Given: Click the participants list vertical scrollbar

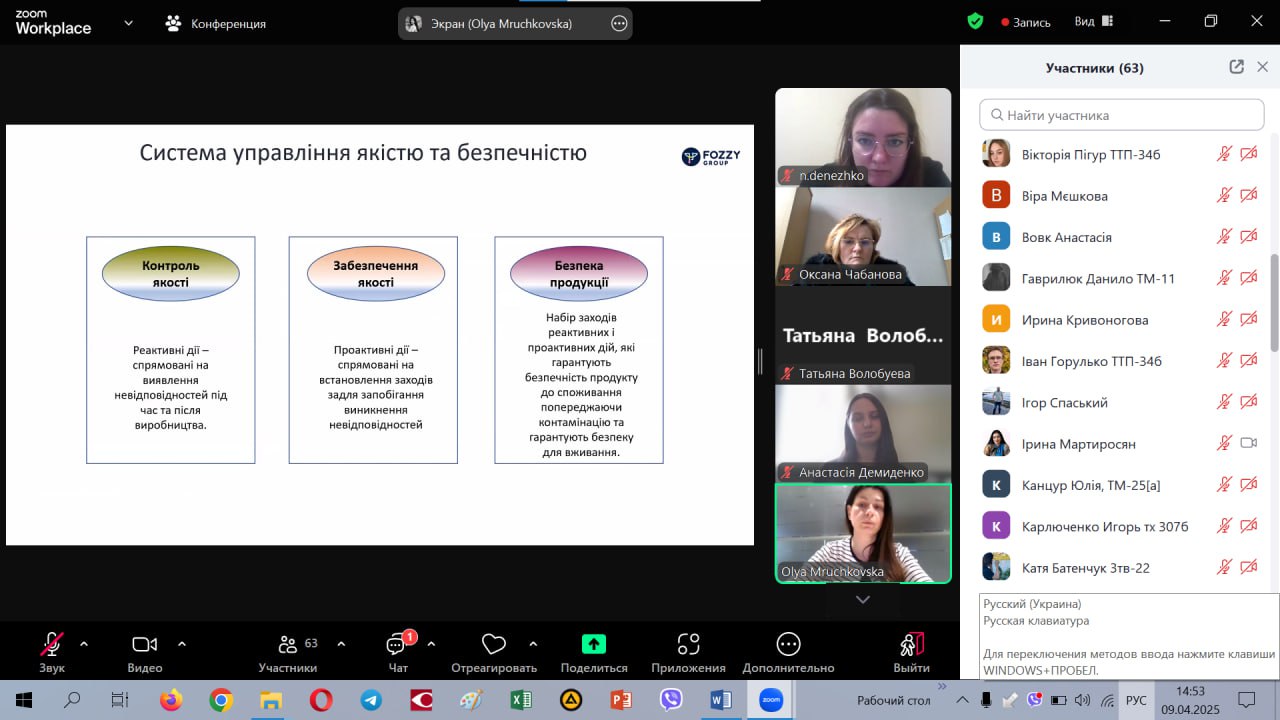Looking at the screenshot, I should [1274, 302].
